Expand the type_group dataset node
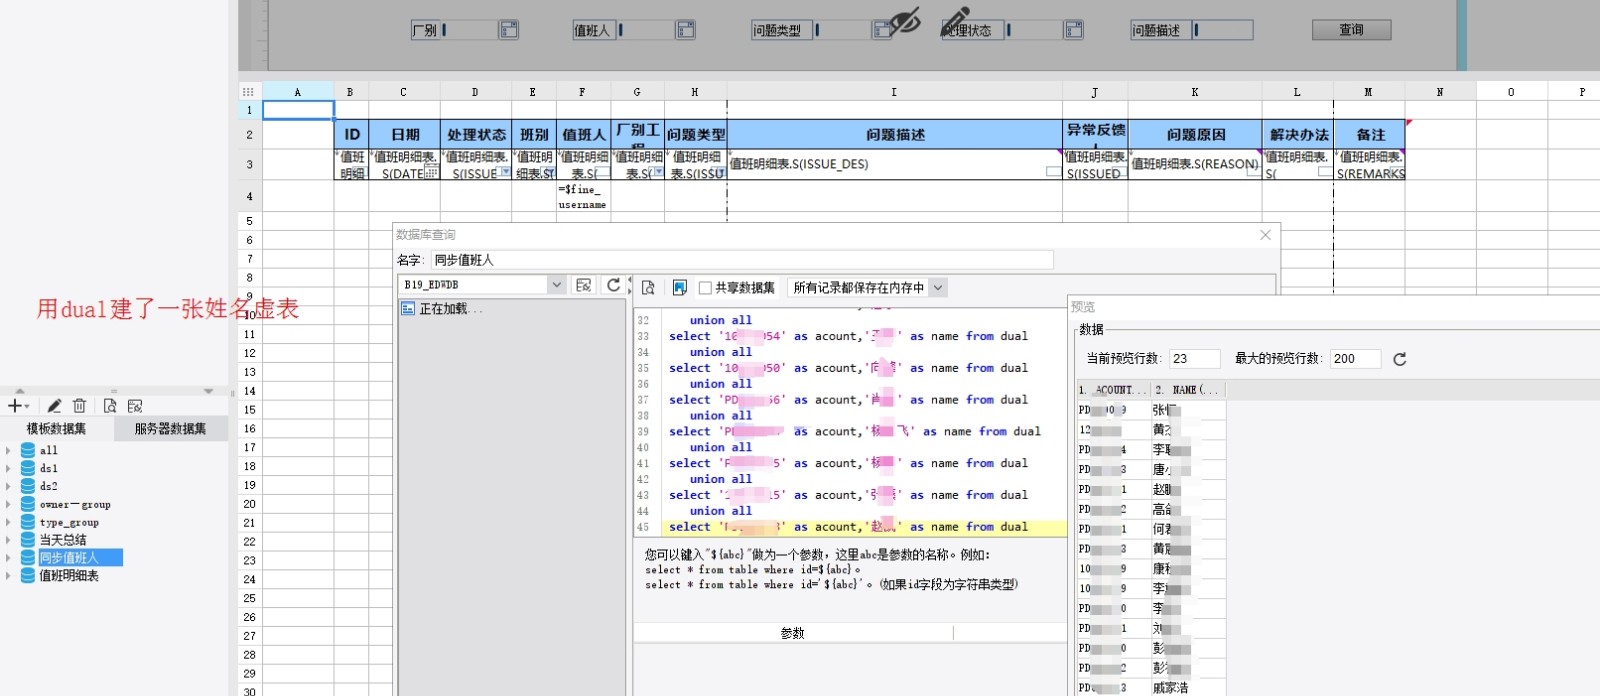 (x=9, y=522)
